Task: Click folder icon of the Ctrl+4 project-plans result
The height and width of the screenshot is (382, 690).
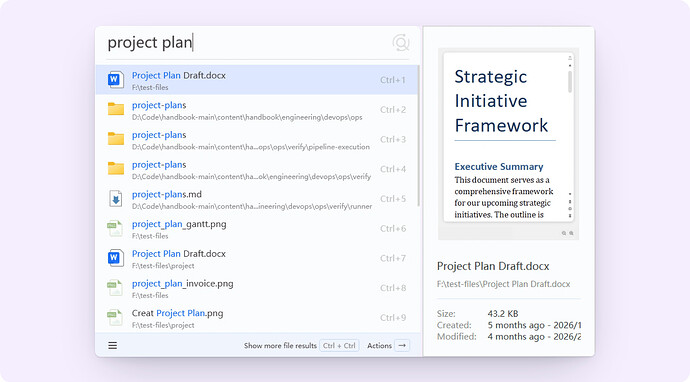Action: [116, 169]
